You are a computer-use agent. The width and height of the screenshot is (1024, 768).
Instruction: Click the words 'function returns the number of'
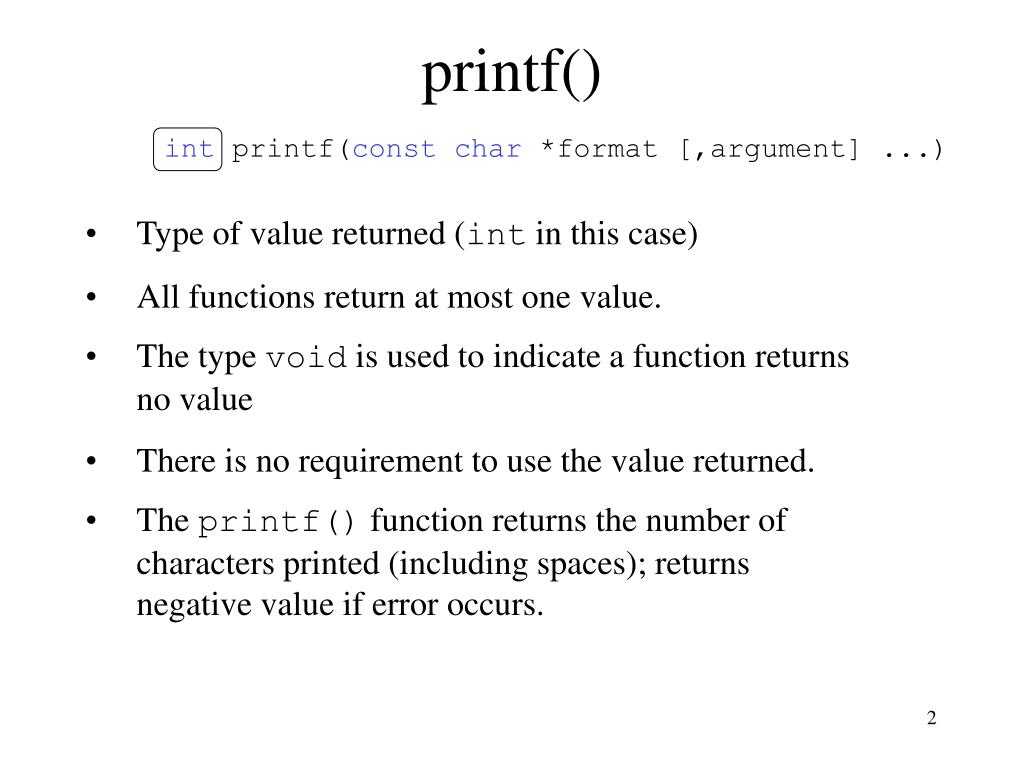[x=579, y=520]
